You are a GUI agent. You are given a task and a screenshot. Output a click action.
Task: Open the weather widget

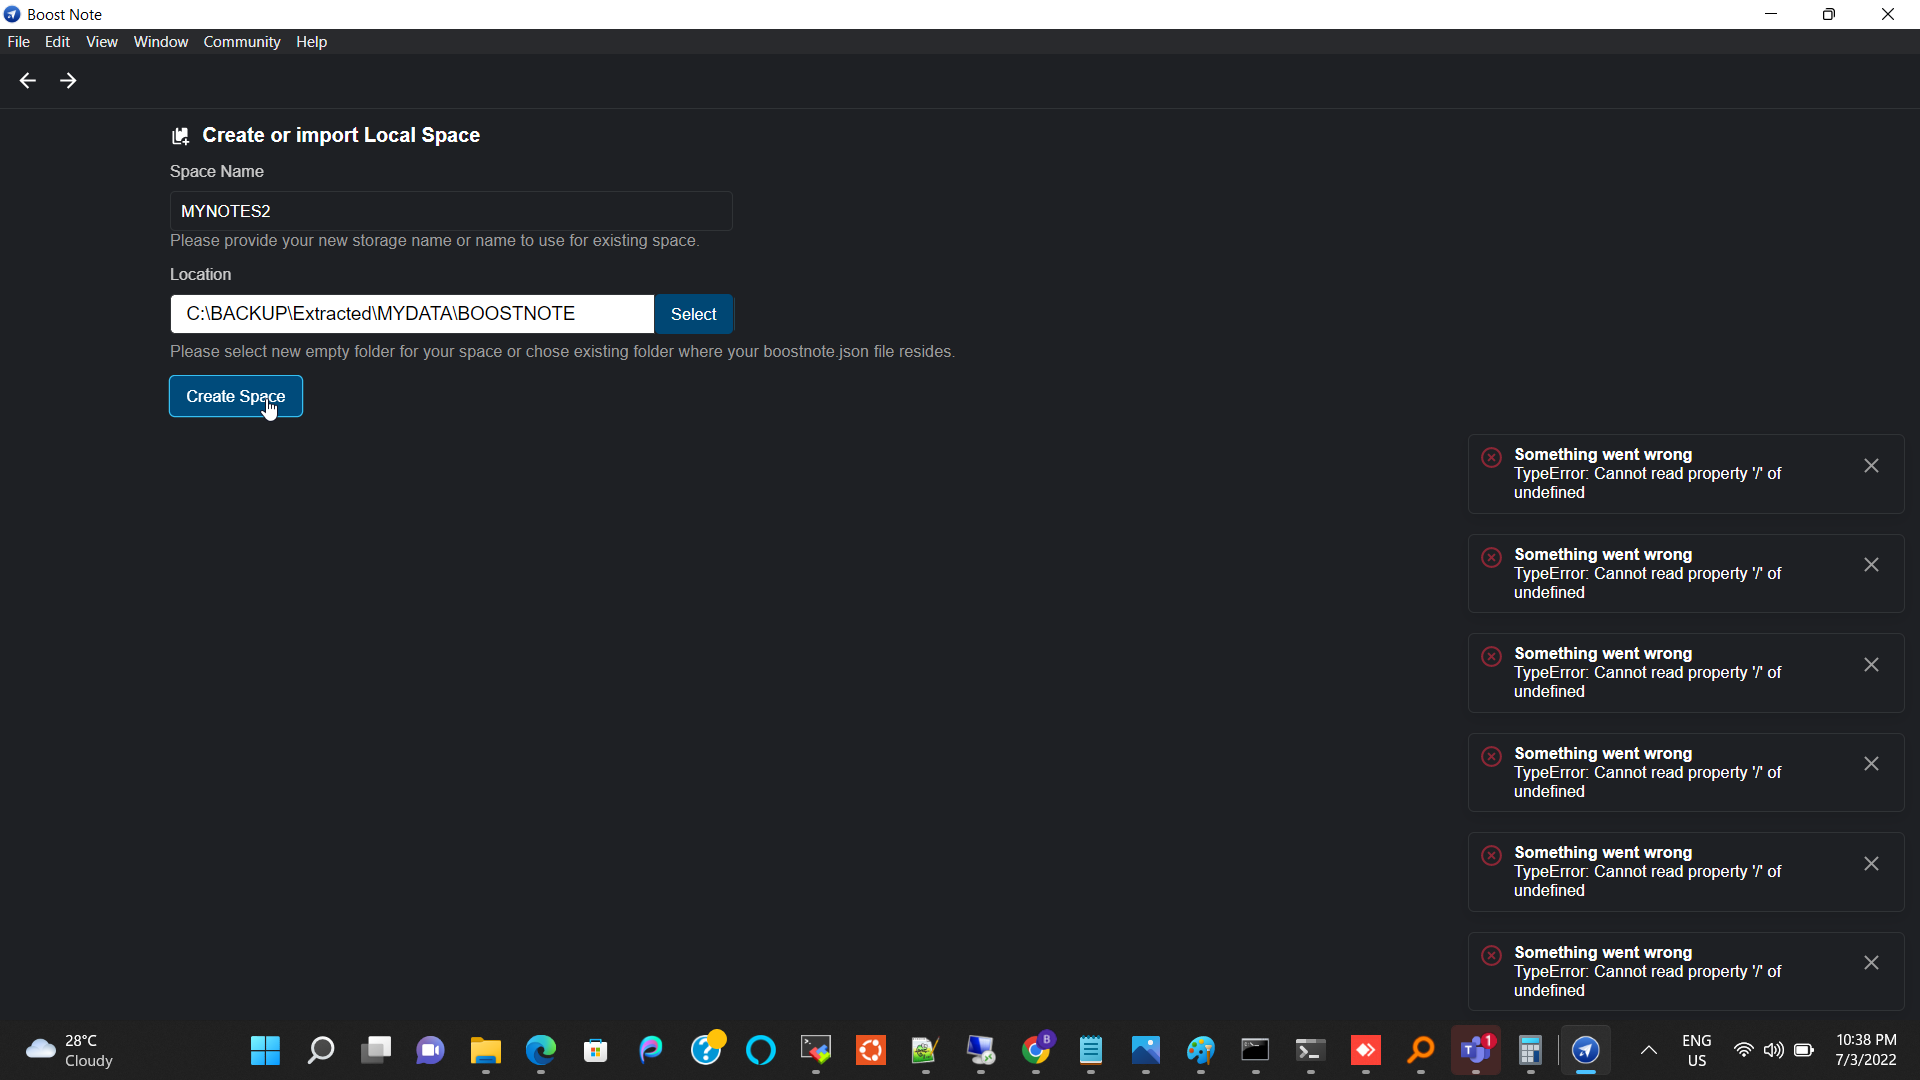[70, 1050]
